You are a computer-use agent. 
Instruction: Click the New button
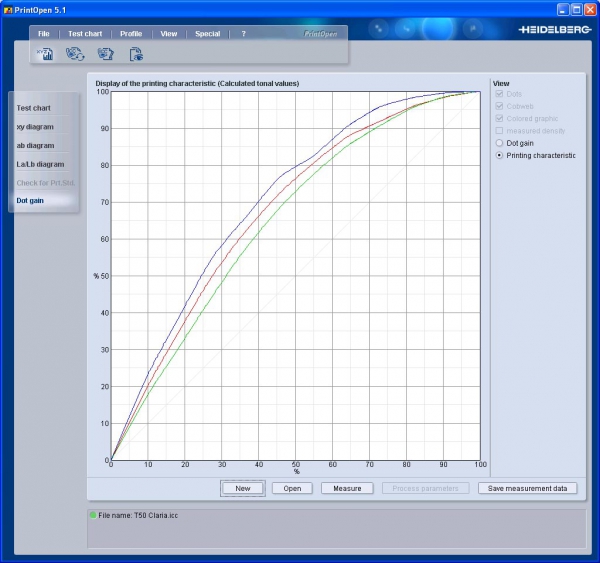pos(243,488)
